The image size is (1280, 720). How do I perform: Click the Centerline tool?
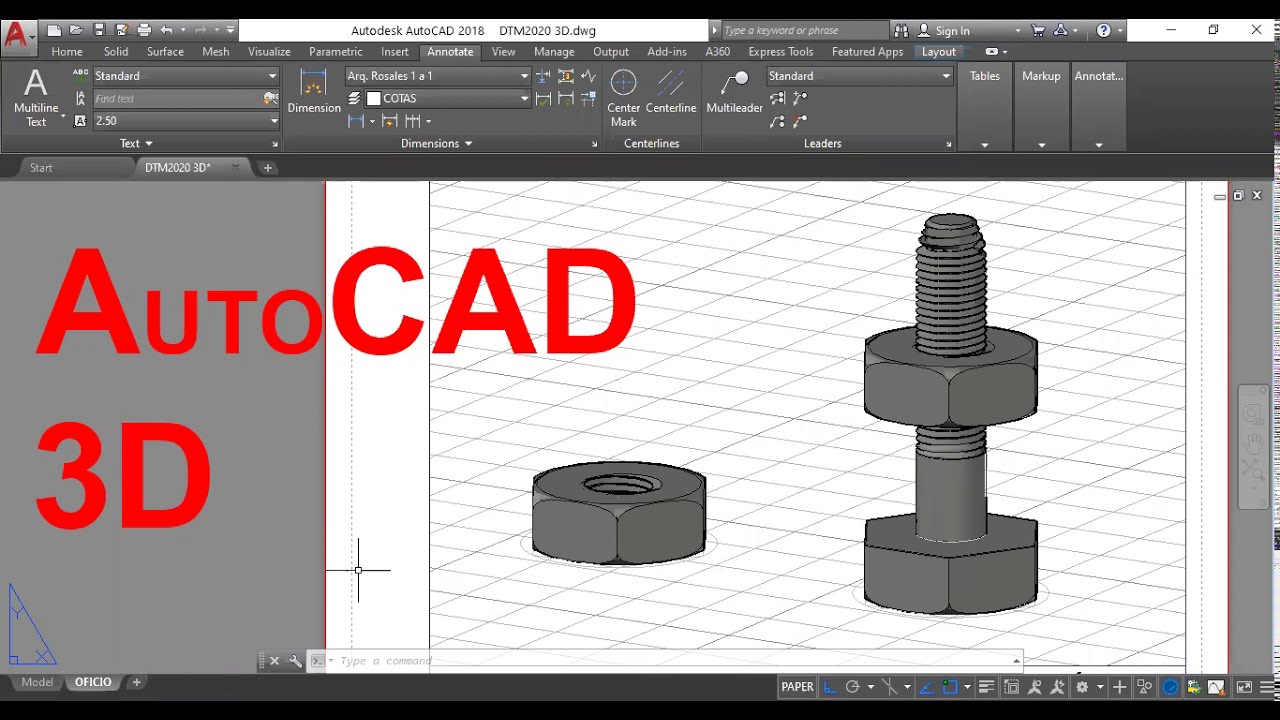(671, 91)
